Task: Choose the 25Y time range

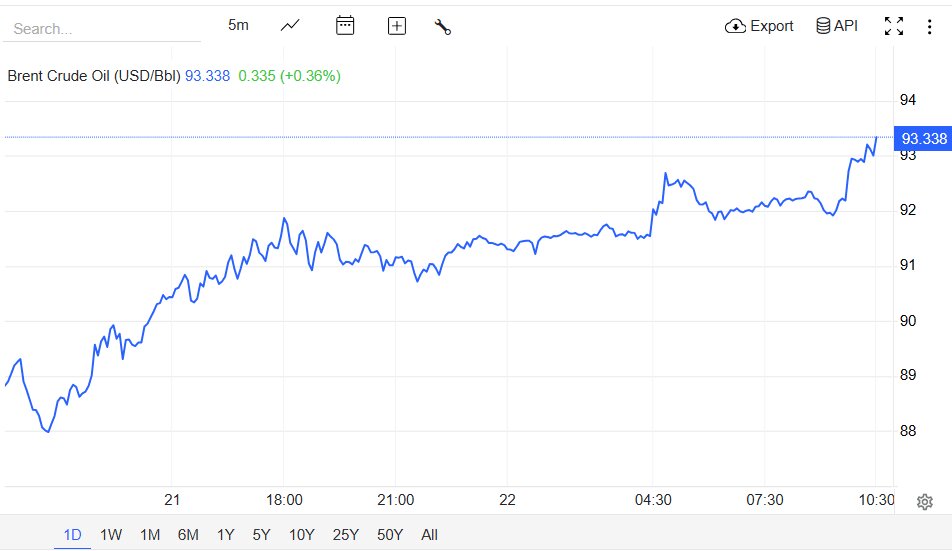Action: [x=345, y=535]
